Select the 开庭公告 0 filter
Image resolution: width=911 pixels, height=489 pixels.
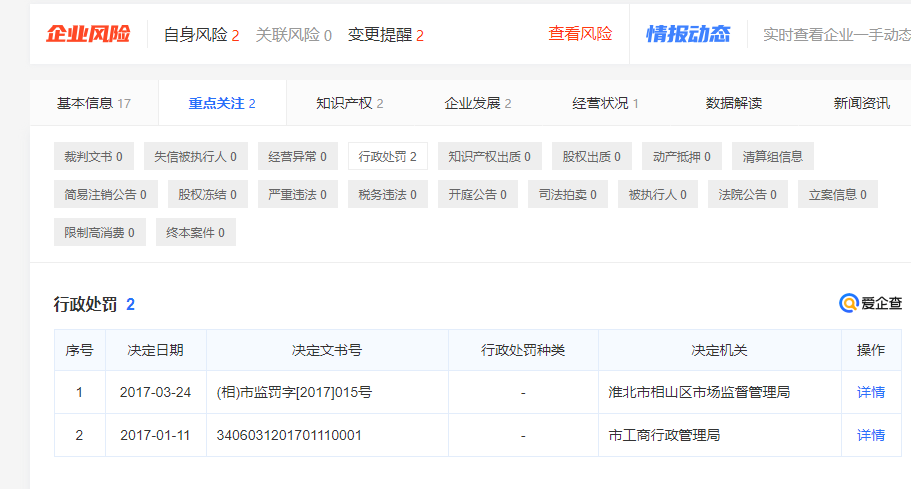point(478,195)
